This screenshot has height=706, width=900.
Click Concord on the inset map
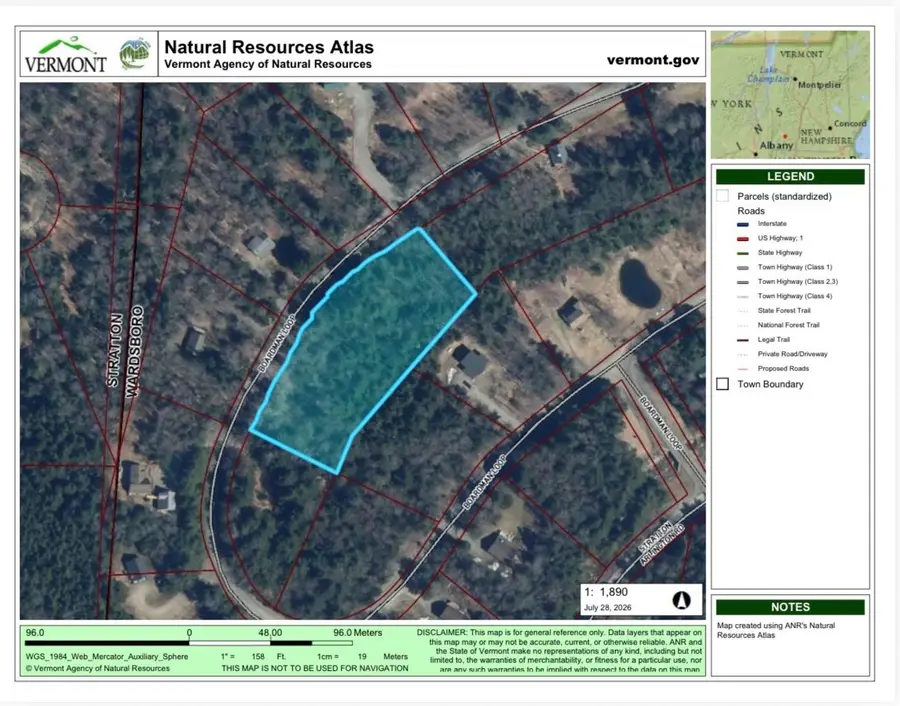850,123
